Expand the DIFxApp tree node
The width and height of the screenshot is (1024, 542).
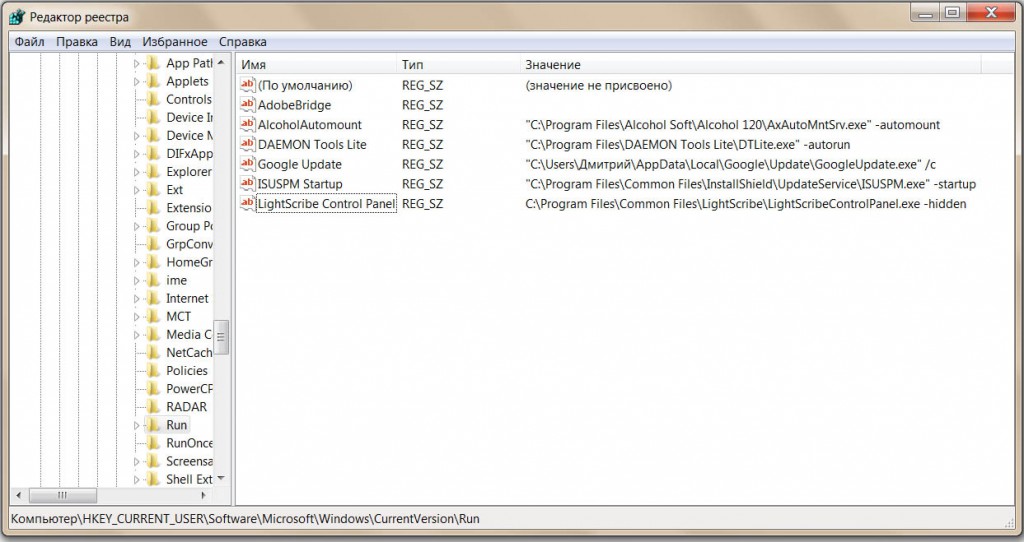point(136,154)
